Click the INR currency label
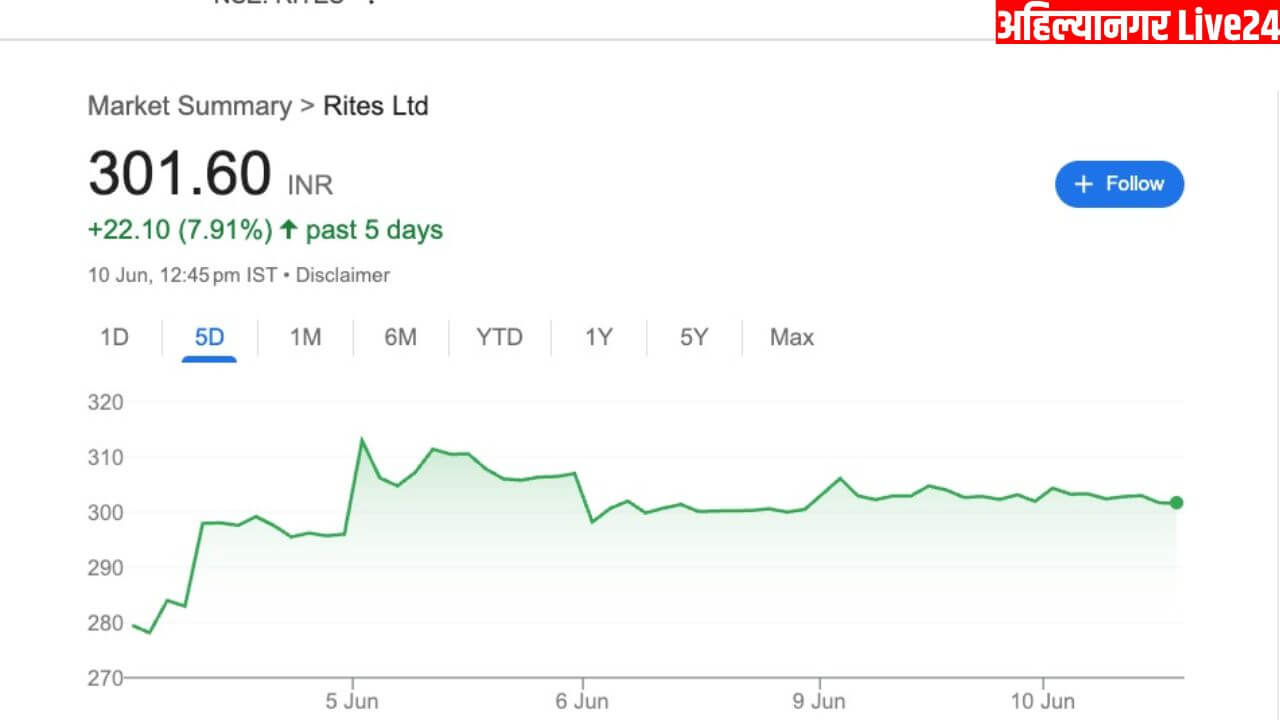Image resolution: width=1280 pixels, height=720 pixels. pyautogui.click(x=310, y=185)
